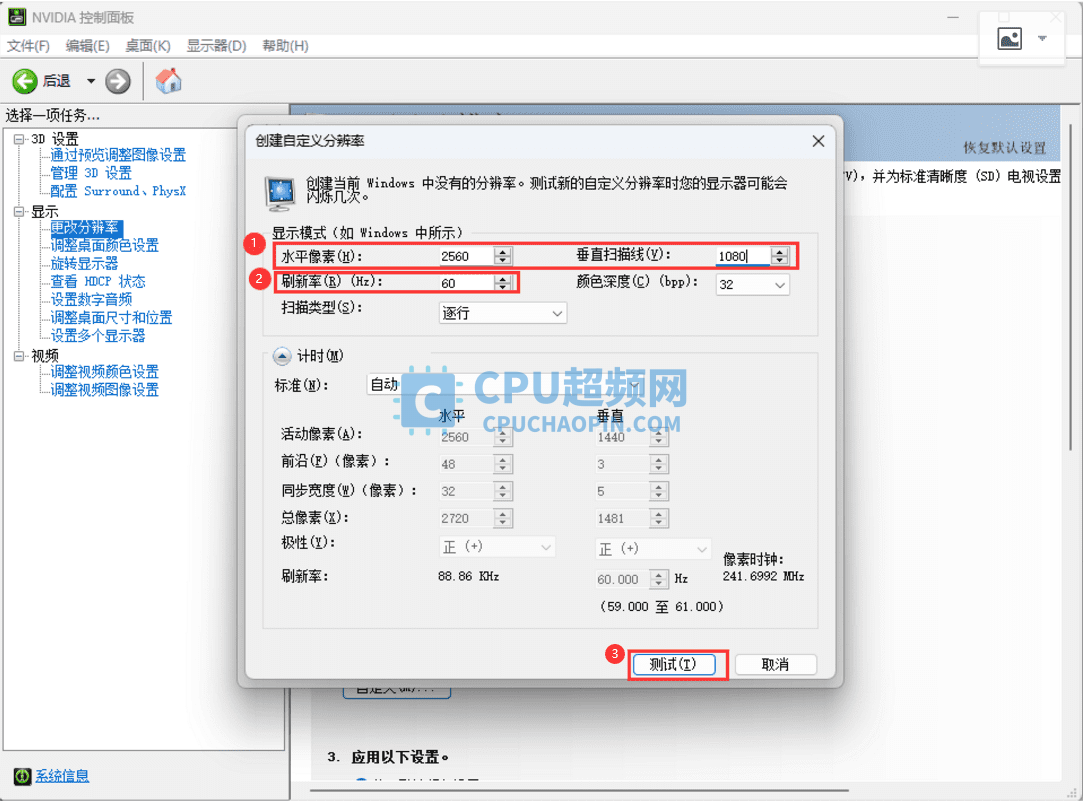
Task: Select 管理 3D 设置 tree item
Action: [x=91, y=173]
